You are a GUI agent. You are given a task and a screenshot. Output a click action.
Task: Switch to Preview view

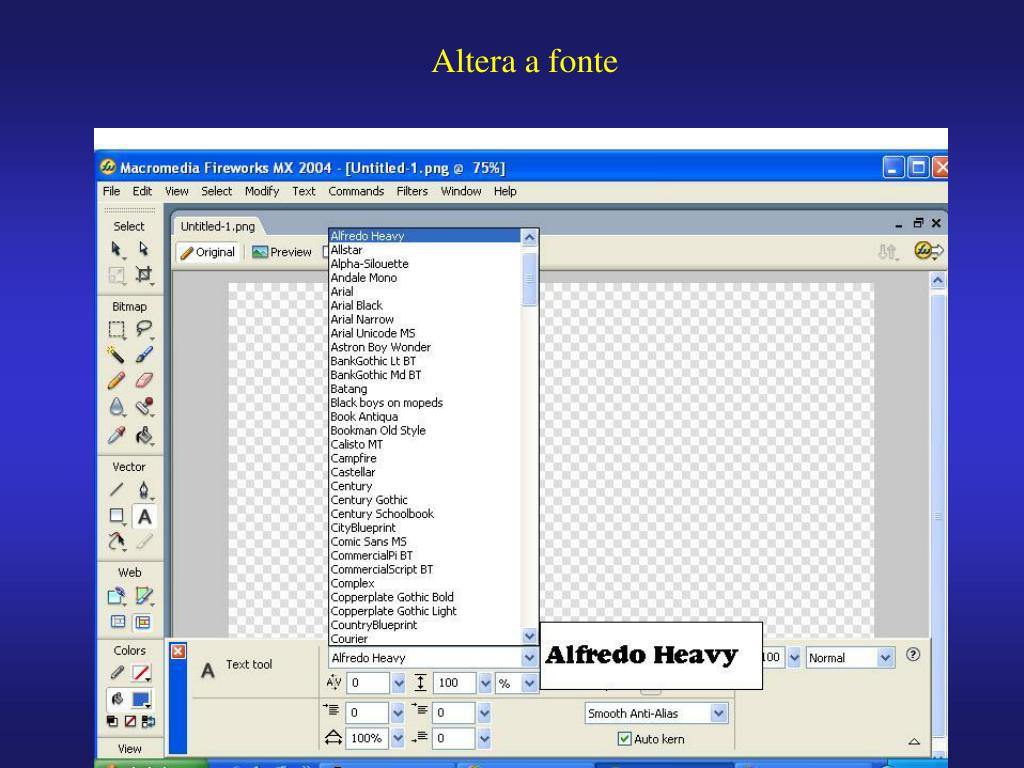tap(282, 252)
